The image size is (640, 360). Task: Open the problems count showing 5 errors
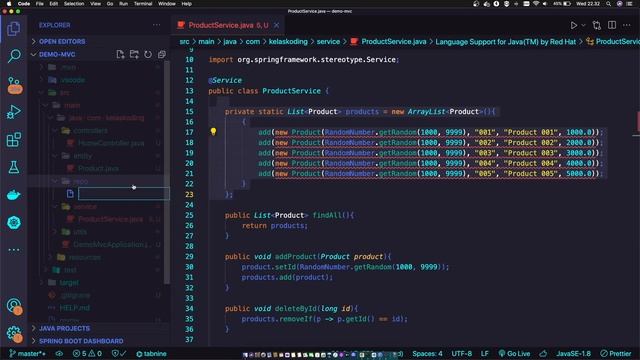coord(87,353)
